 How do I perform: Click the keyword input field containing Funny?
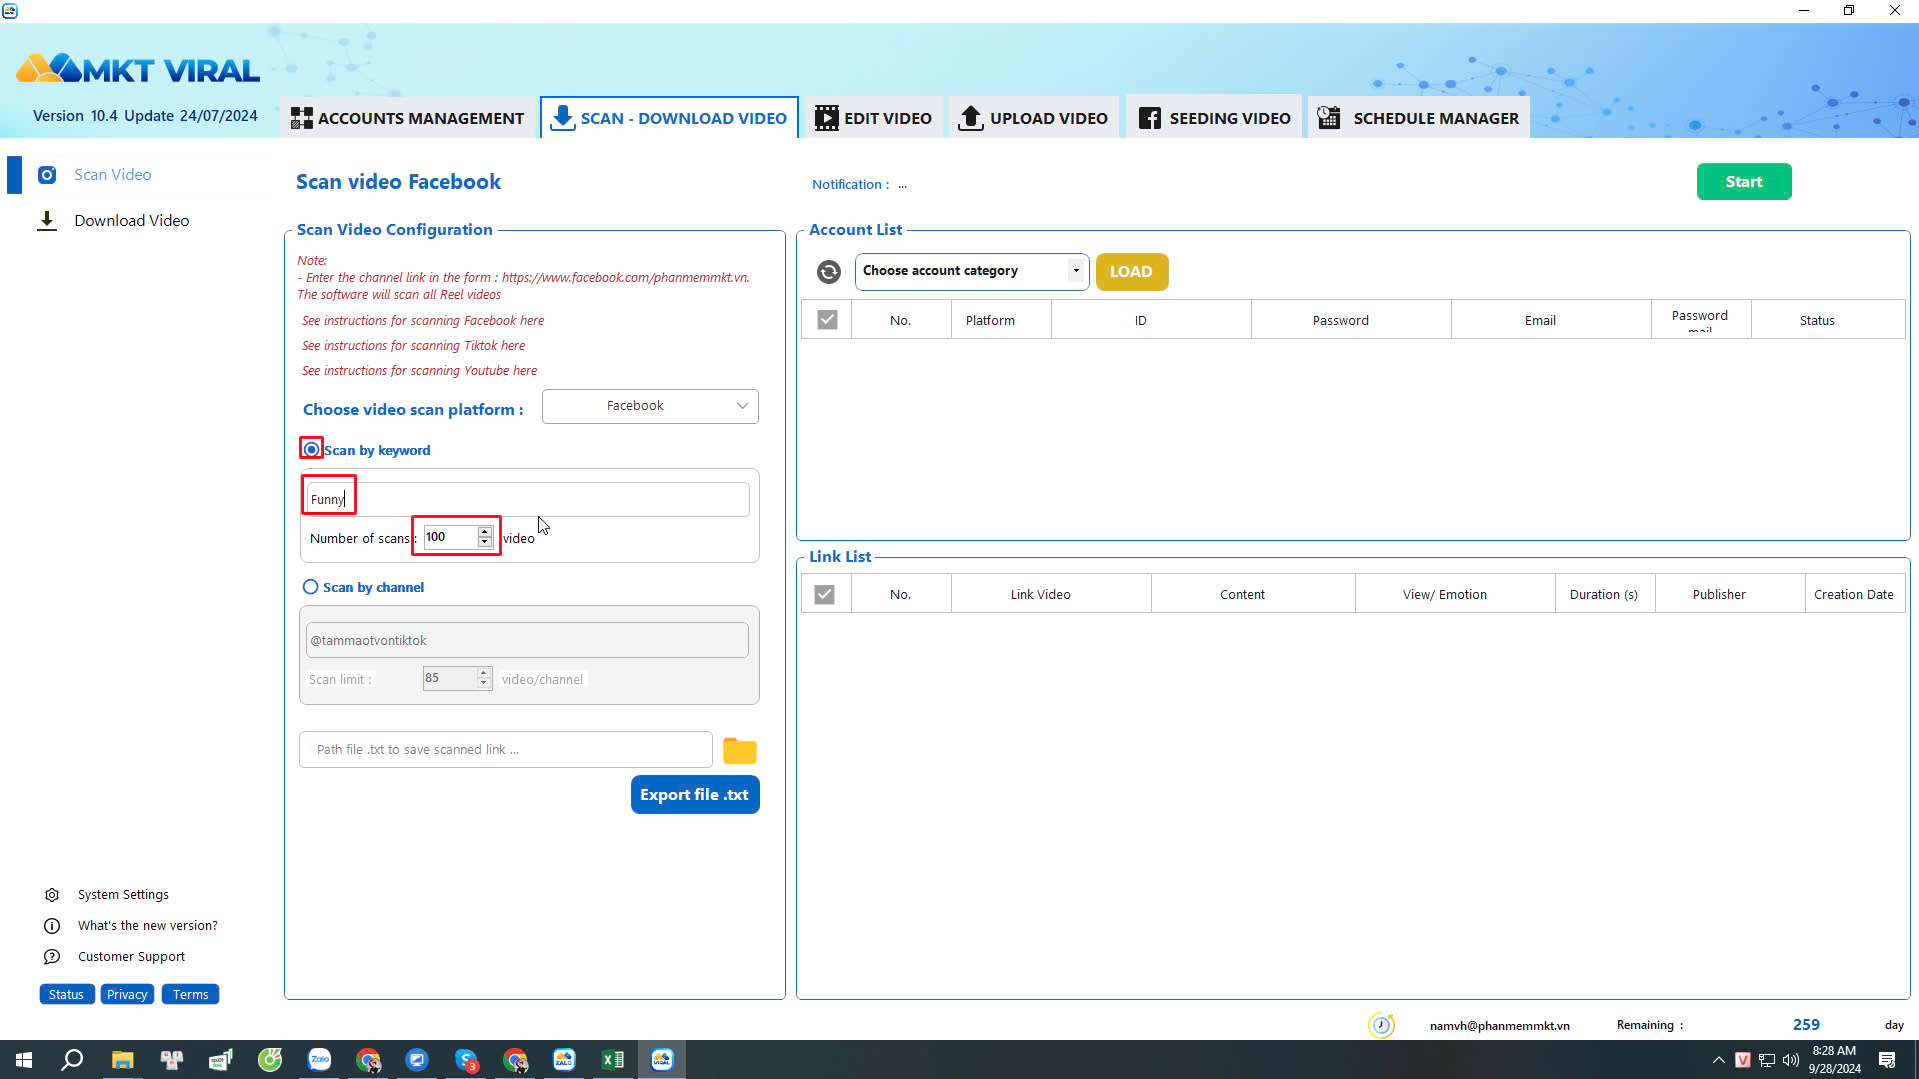coord(527,500)
